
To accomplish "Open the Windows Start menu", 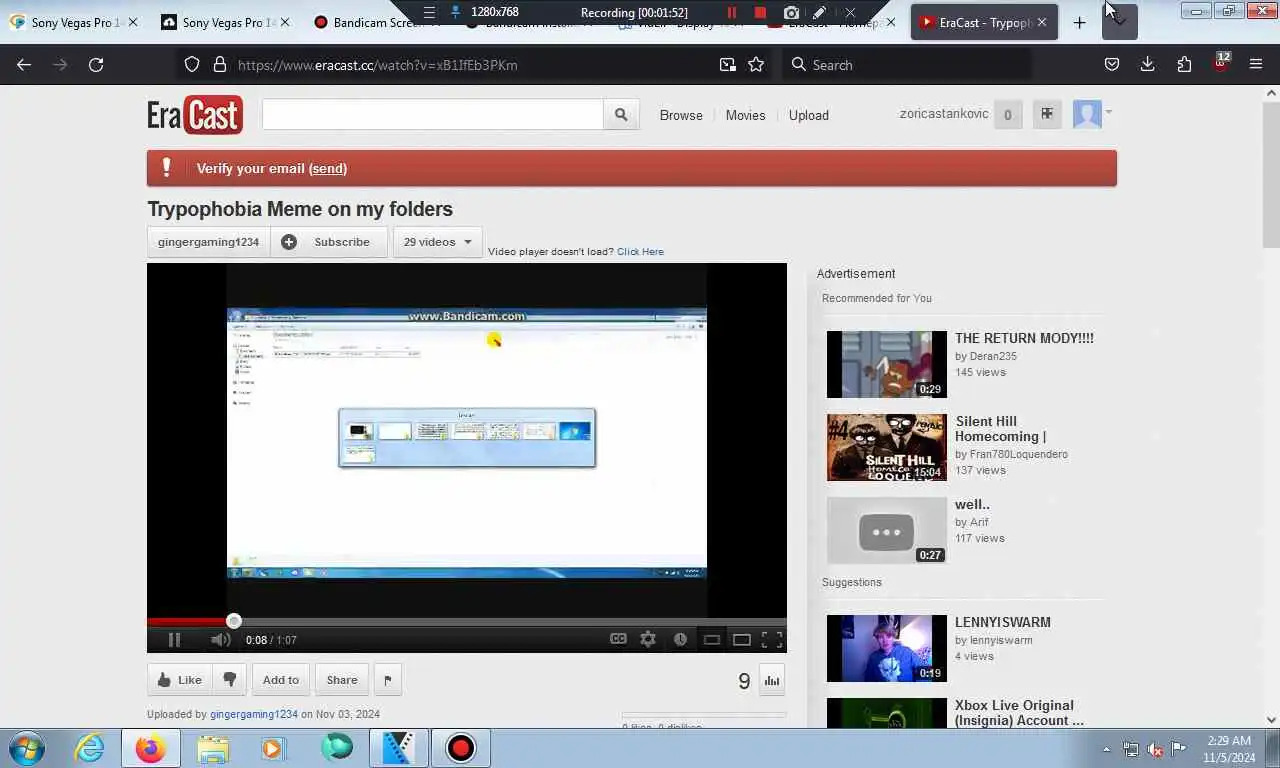I will point(26,748).
